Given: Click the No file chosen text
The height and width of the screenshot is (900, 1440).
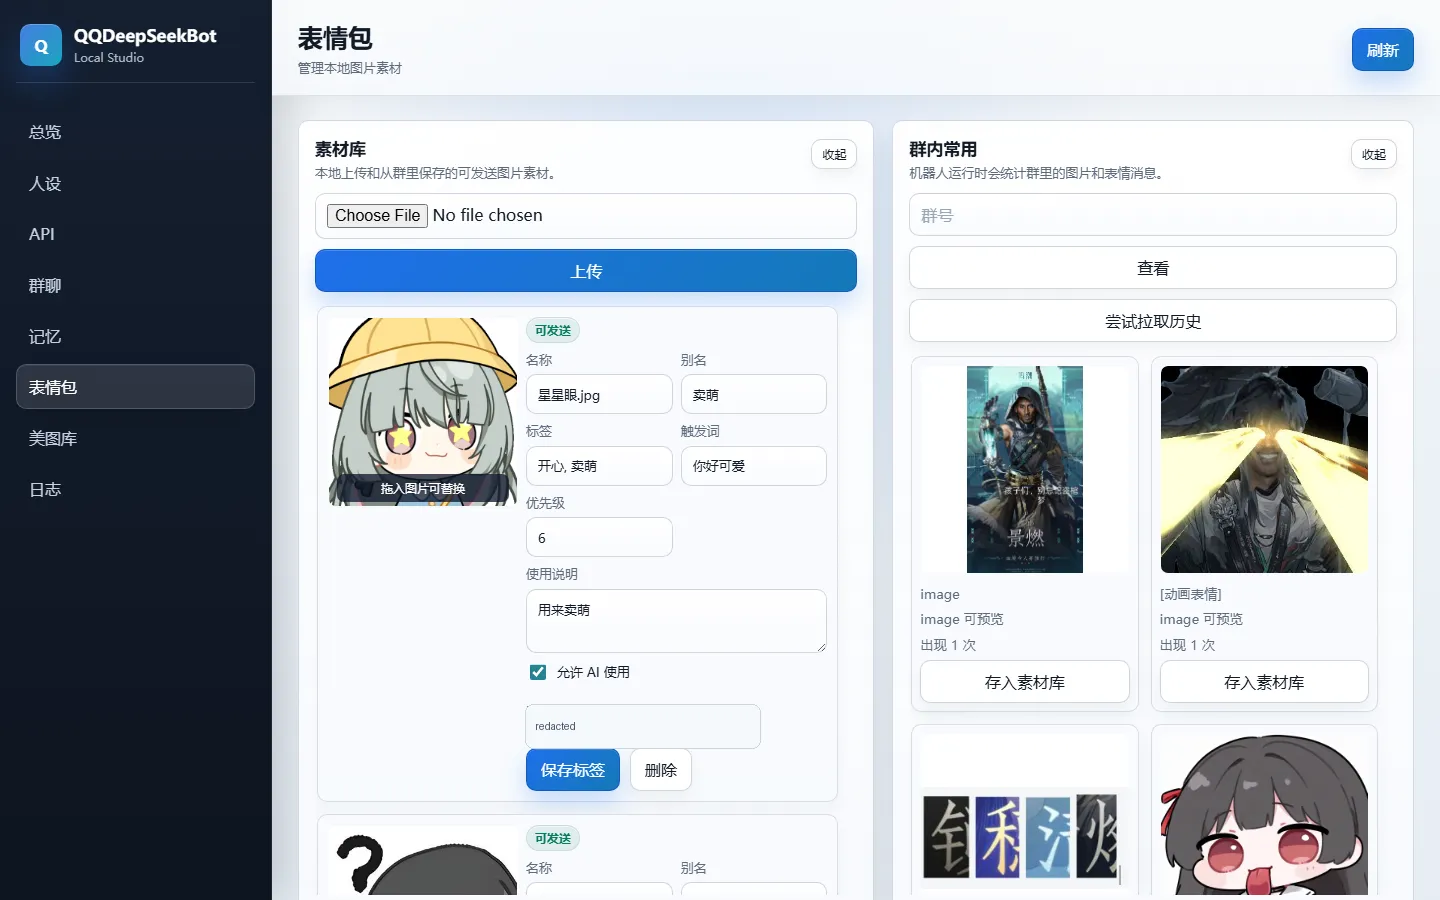Looking at the screenshot, I should (488, 215).
